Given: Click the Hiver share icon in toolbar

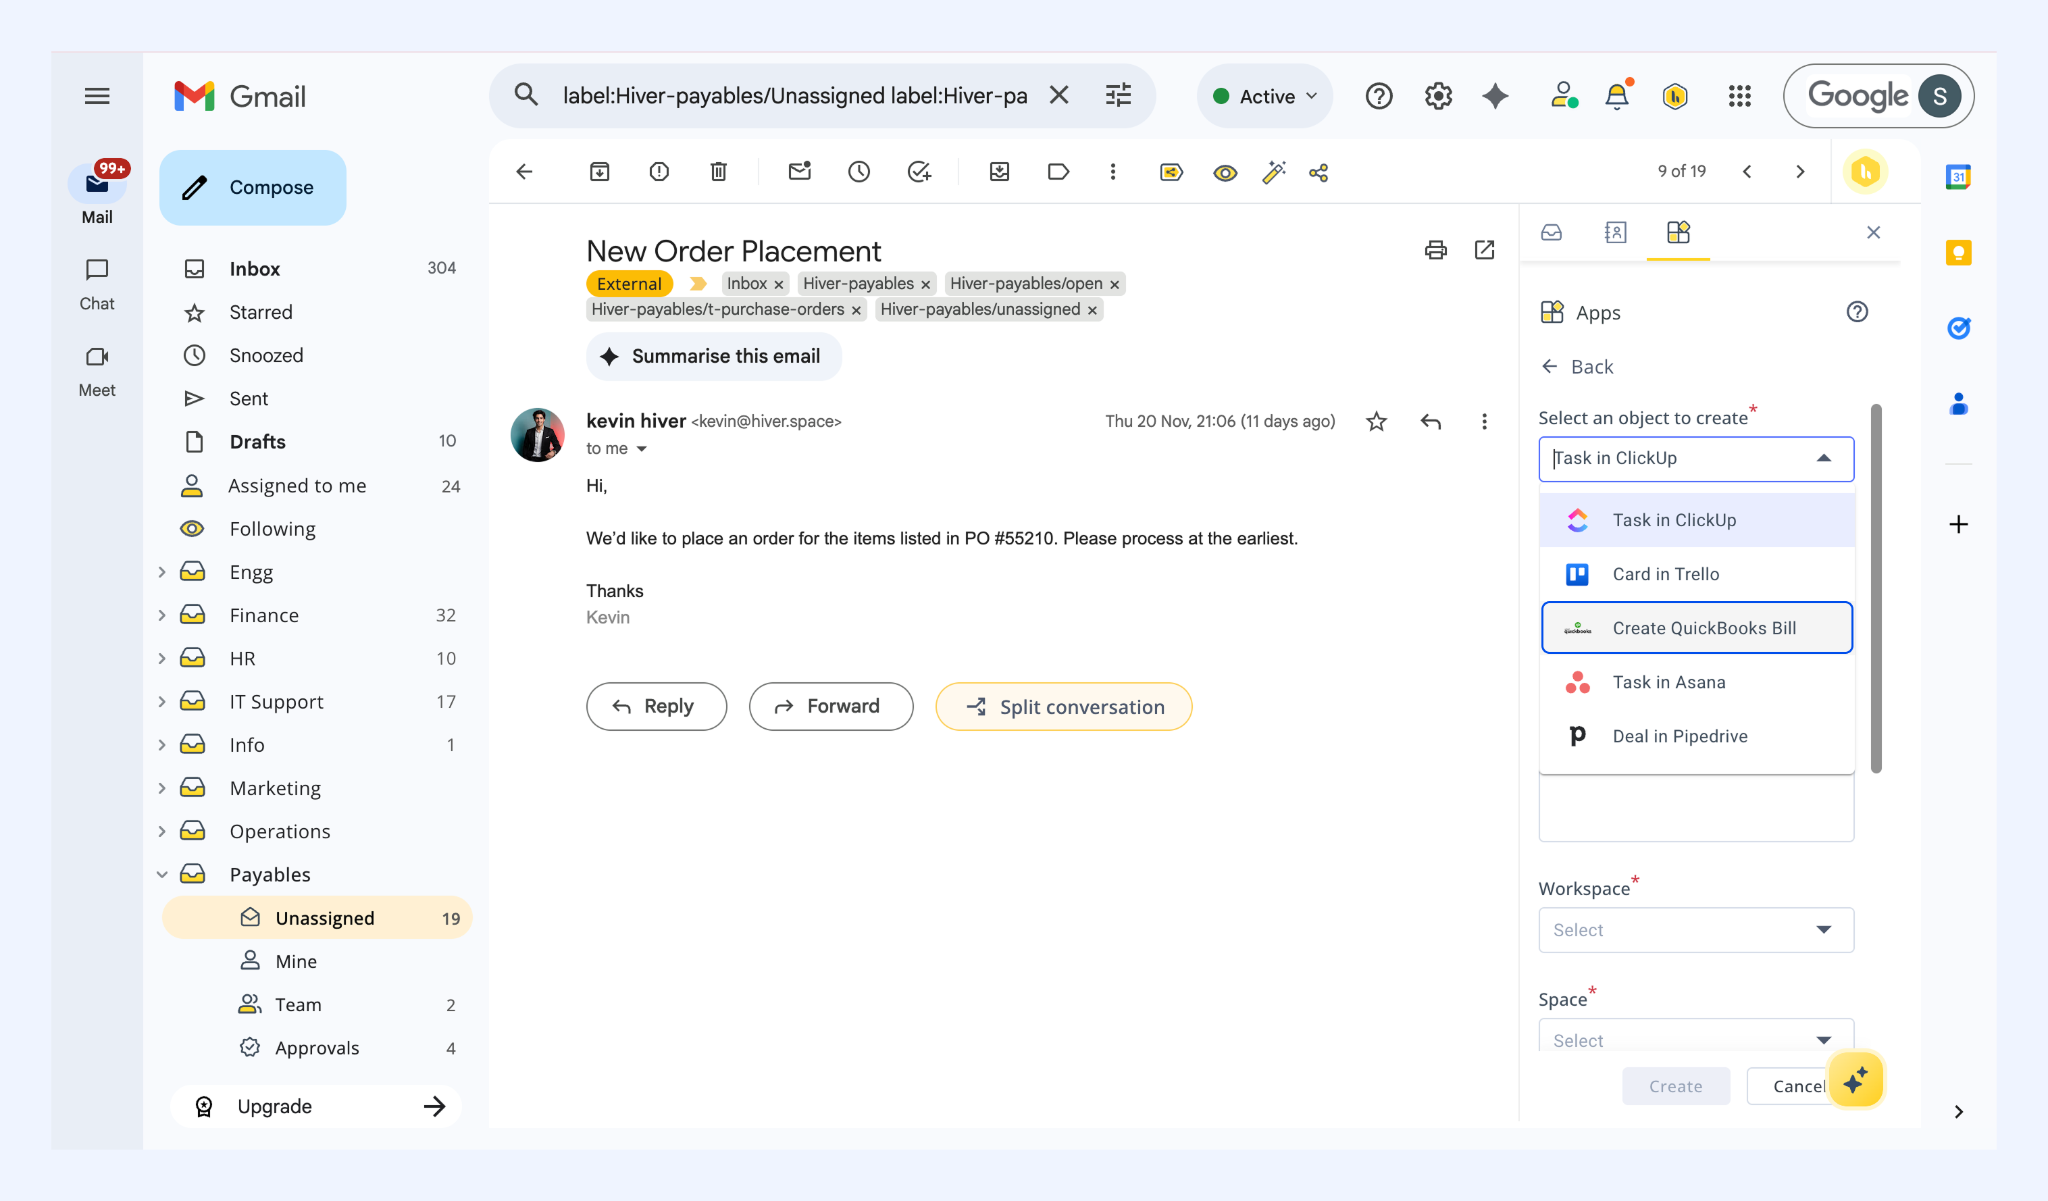Looking at the screenshot, I should pyautogui.click(x=1319, y=172).
